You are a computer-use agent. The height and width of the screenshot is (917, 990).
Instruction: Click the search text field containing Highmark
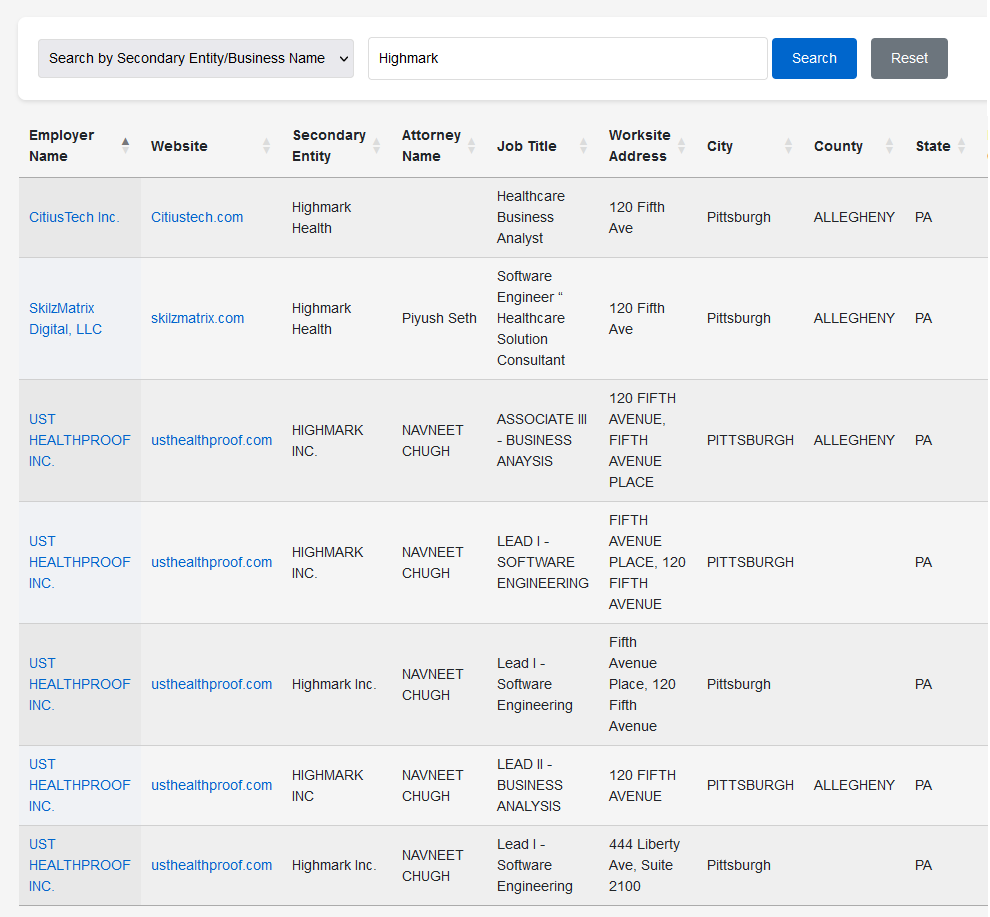(568, 58)
